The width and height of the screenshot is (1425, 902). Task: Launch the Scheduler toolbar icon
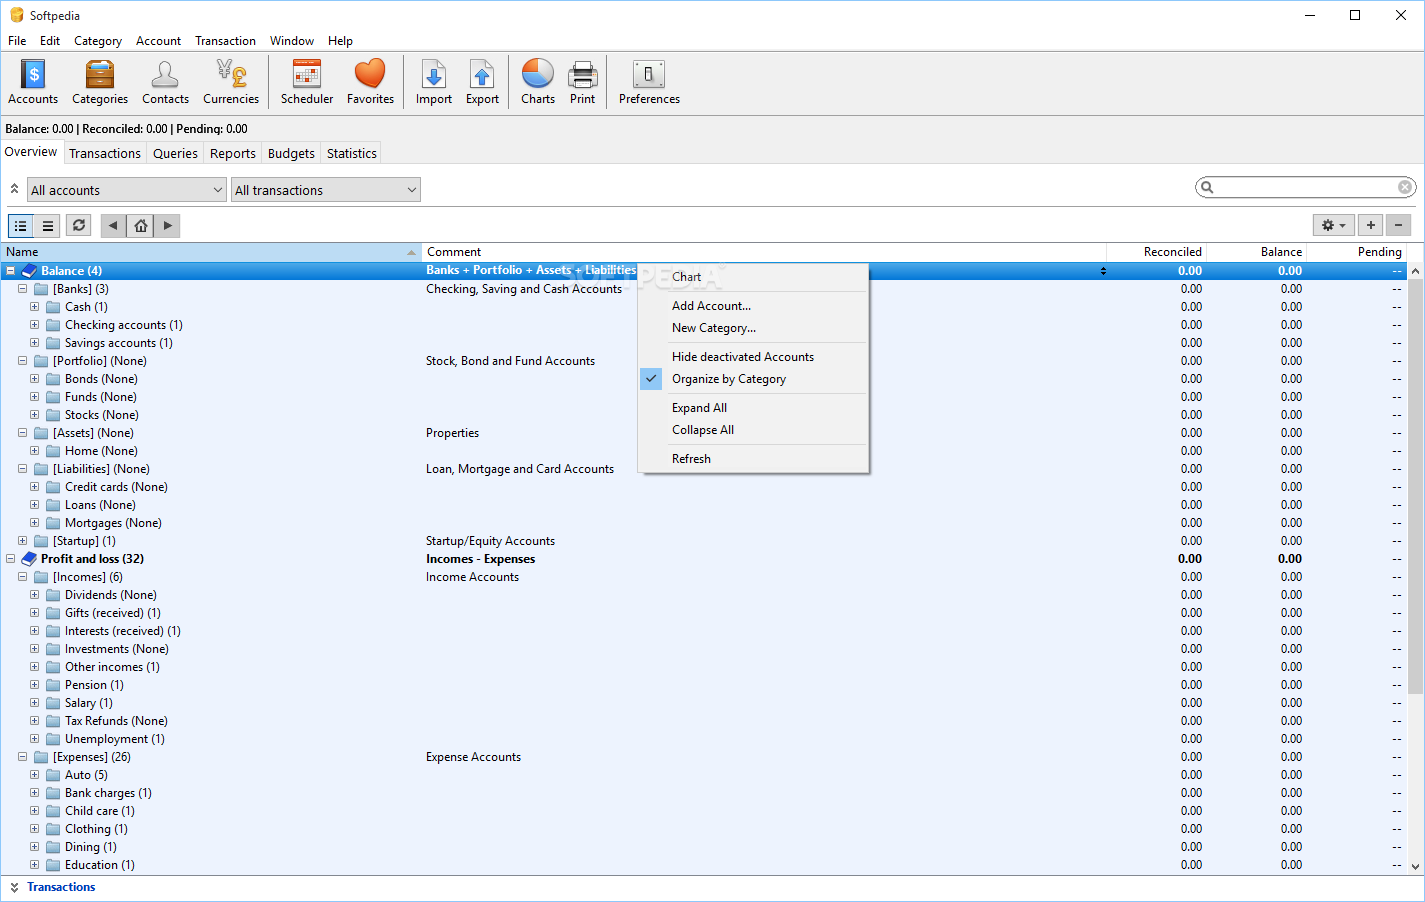pos(307,82)
